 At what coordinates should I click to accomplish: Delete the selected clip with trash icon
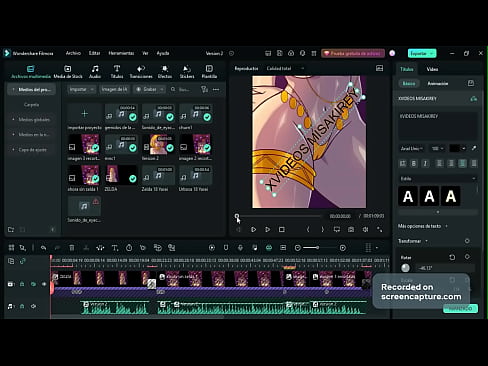[72, 248]
